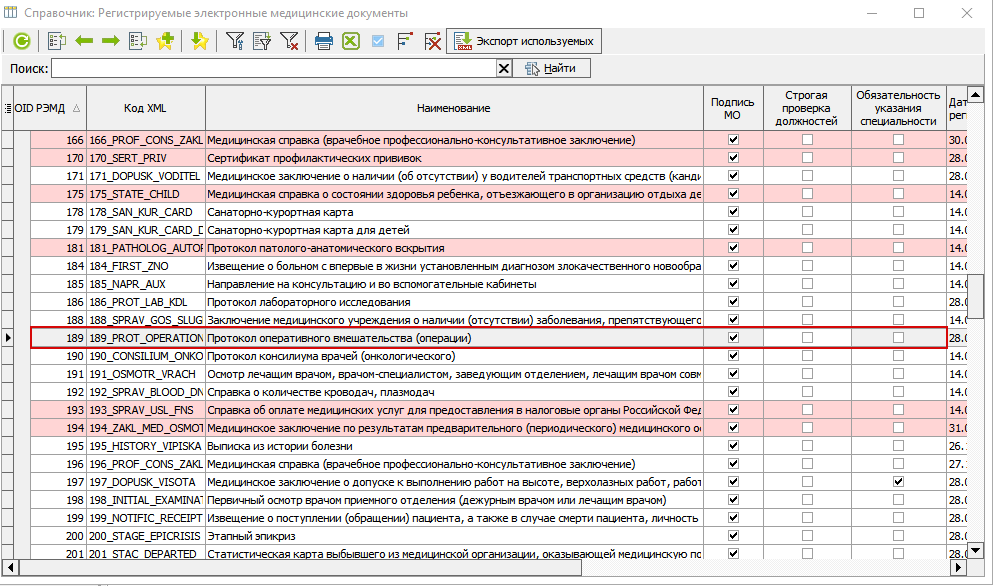Focus the Поиск search input field
This screenshot has height=586, width=996.
(273, 69)
